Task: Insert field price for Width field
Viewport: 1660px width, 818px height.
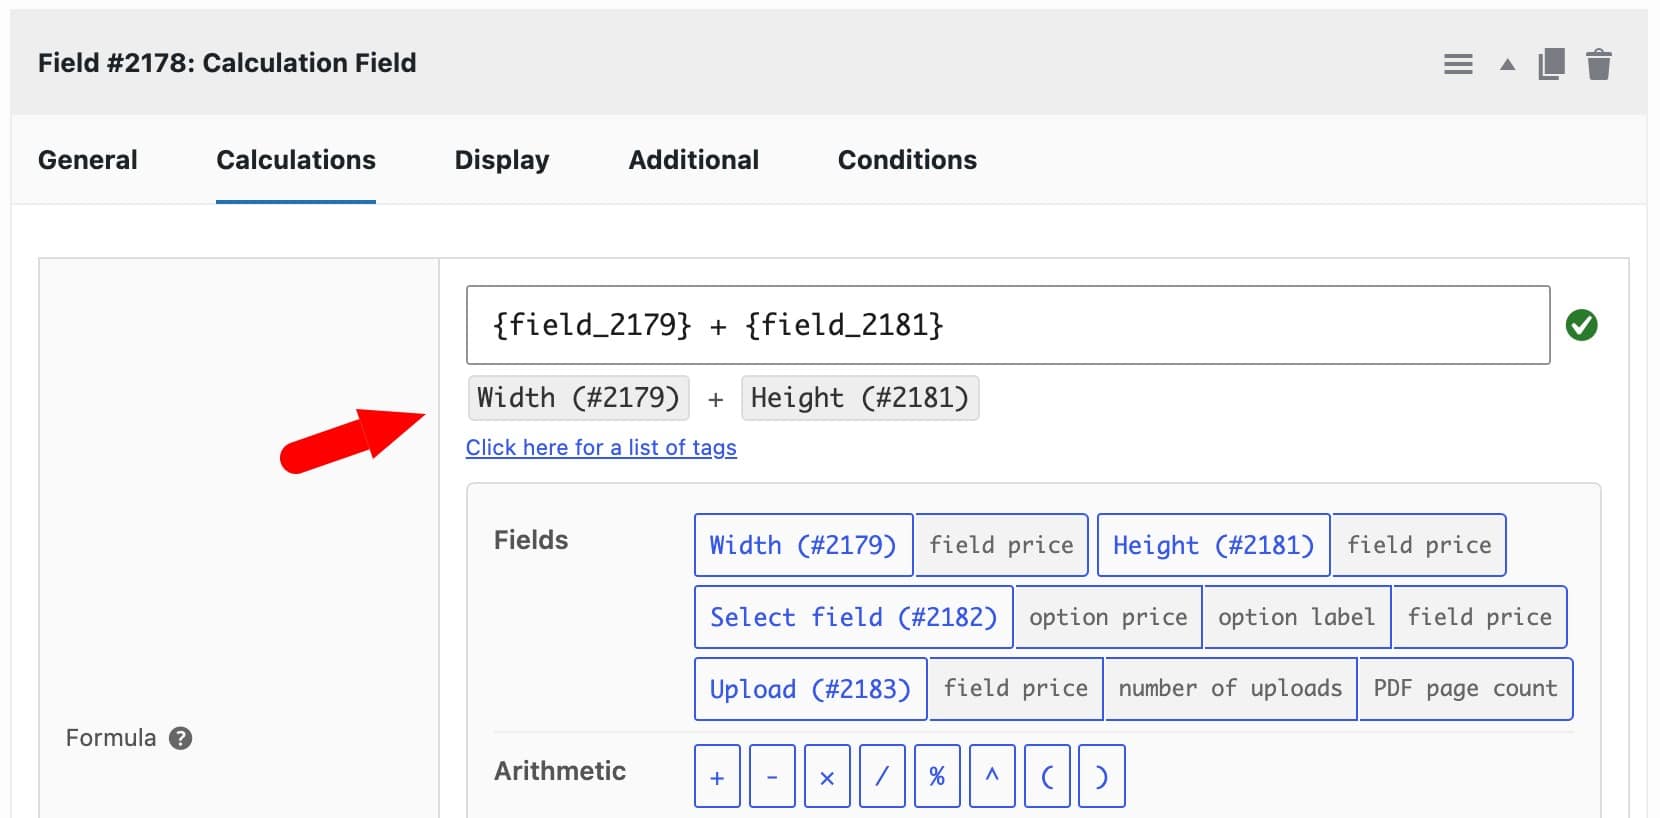Action: [1001, 545]
